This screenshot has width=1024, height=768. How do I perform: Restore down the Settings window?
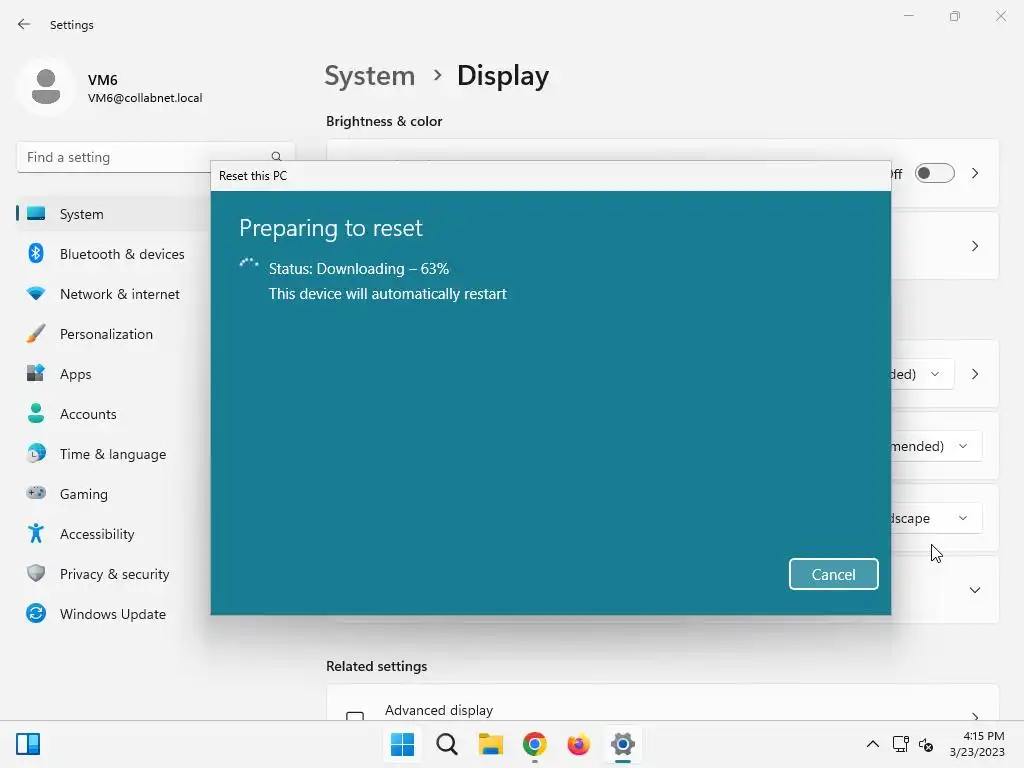(955, 16)
